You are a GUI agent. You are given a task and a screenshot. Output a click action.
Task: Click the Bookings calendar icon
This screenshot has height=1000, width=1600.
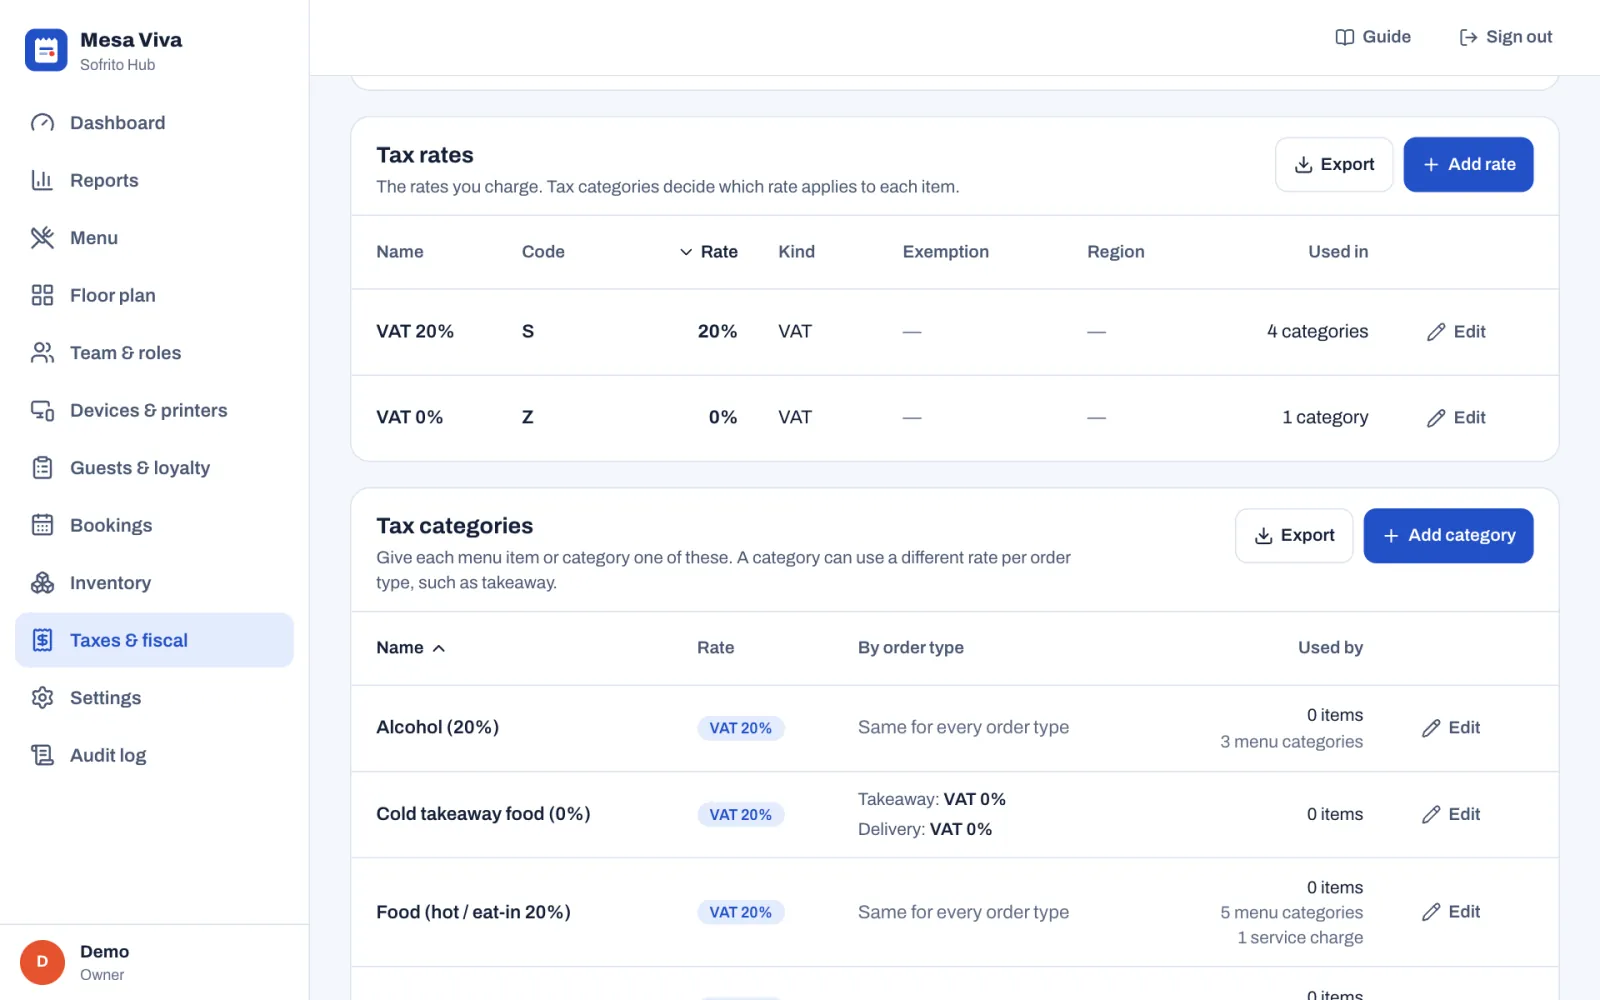click(42, 525)
